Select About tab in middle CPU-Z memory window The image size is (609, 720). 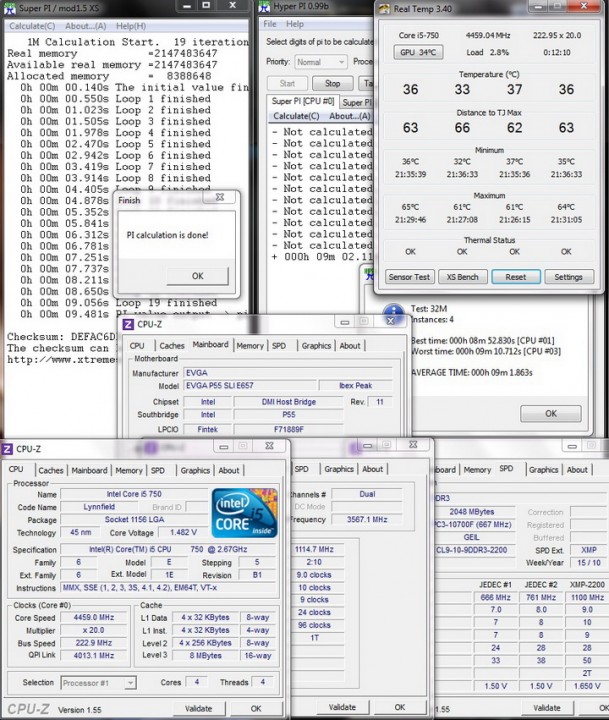point(372,469)
